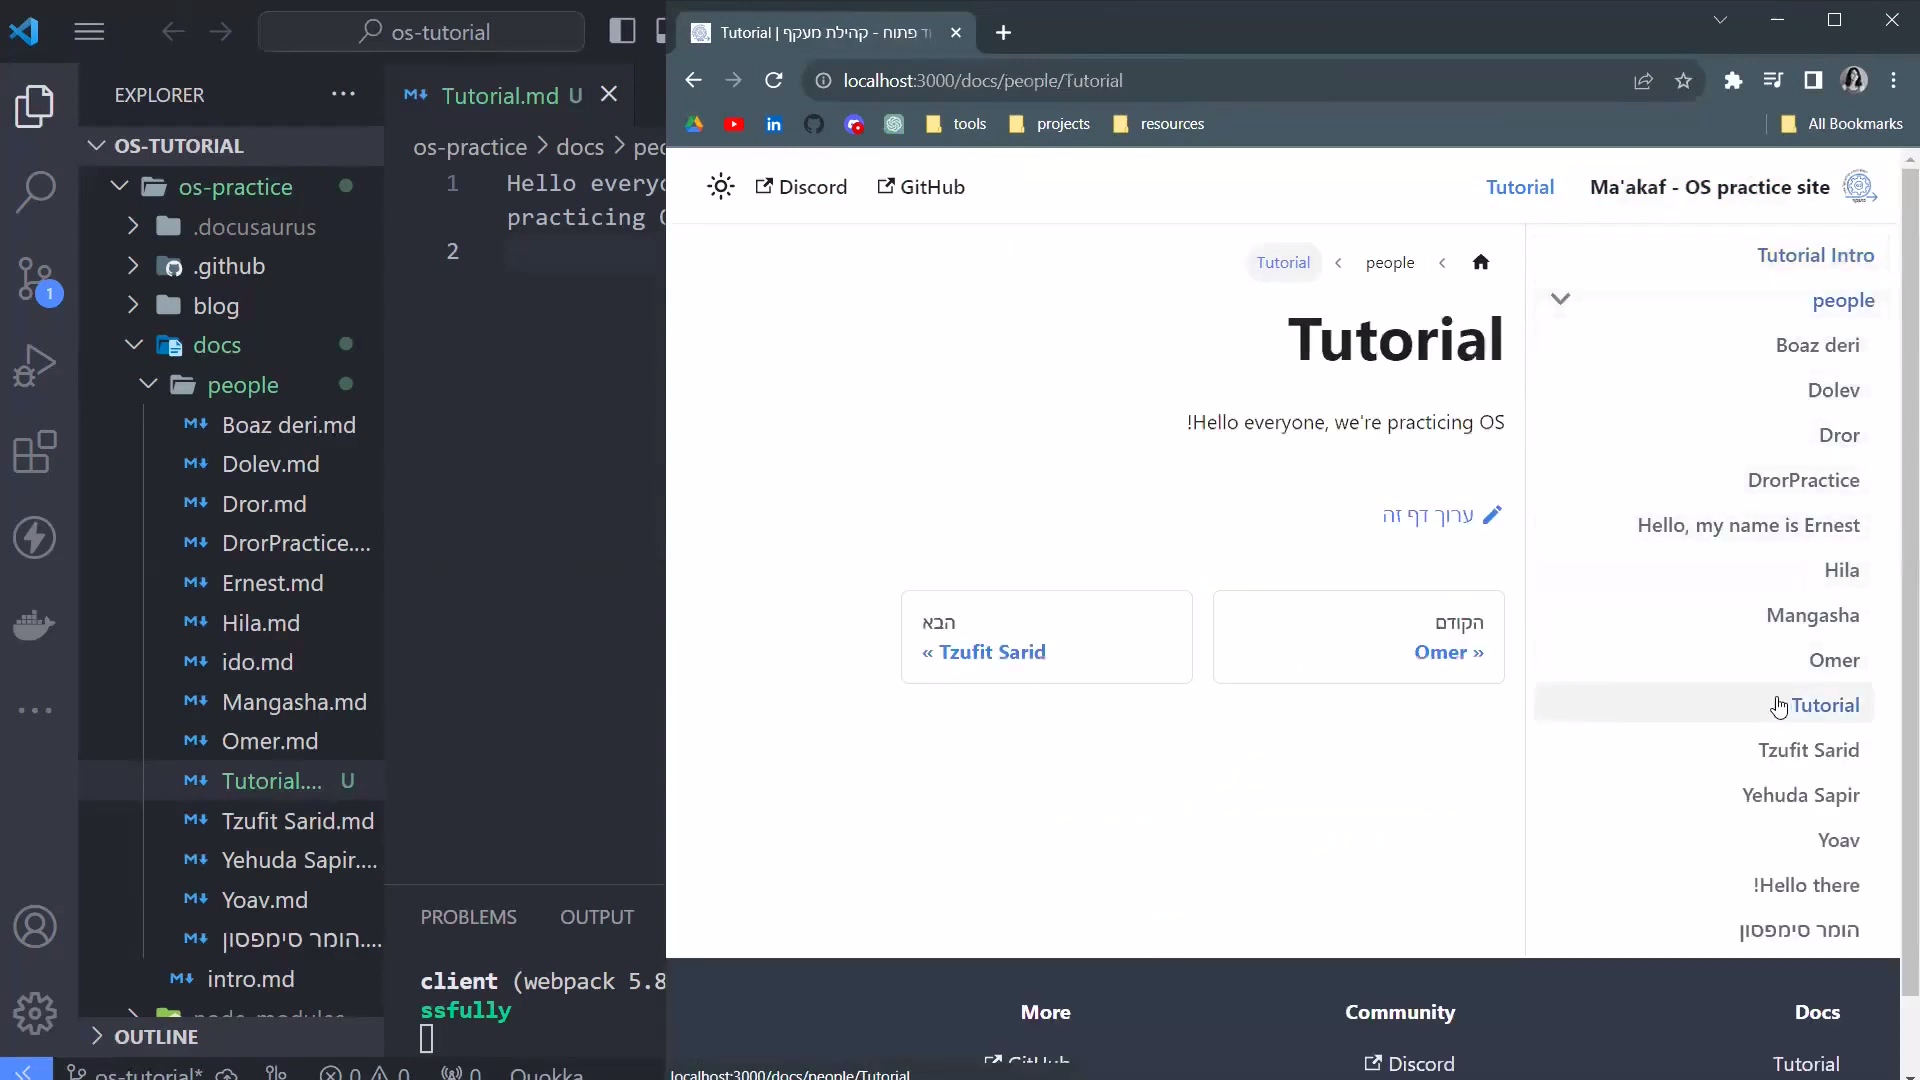Bookmark this page with the star icon

1684,81
